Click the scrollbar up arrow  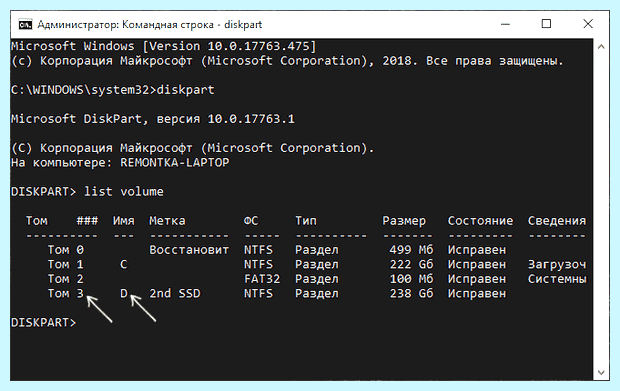coord(601,47)
